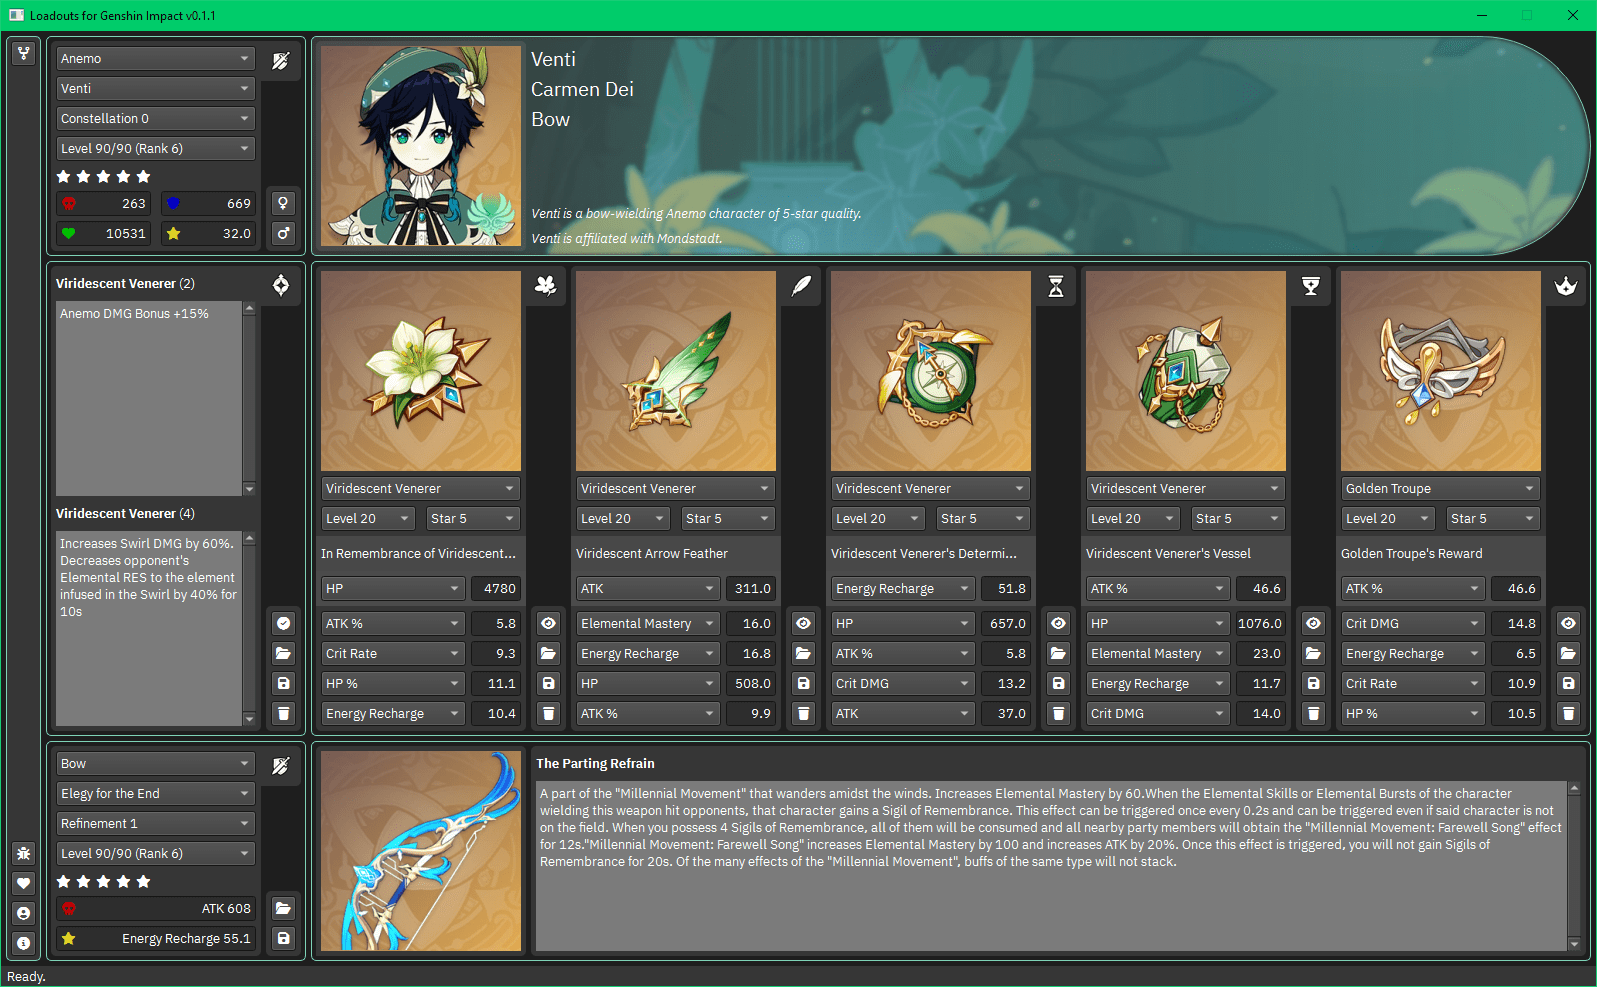Toggle the checkmark circle button above the flower folder
Viewport: 1597px width, 987px height.
284,623
